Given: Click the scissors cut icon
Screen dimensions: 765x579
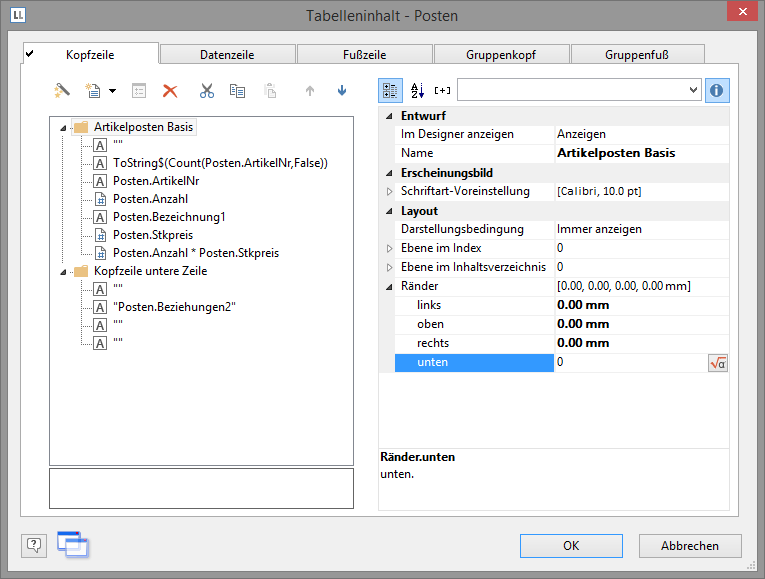Looking at the screenshot, I should pyautogui.click(x=207, y=91).
